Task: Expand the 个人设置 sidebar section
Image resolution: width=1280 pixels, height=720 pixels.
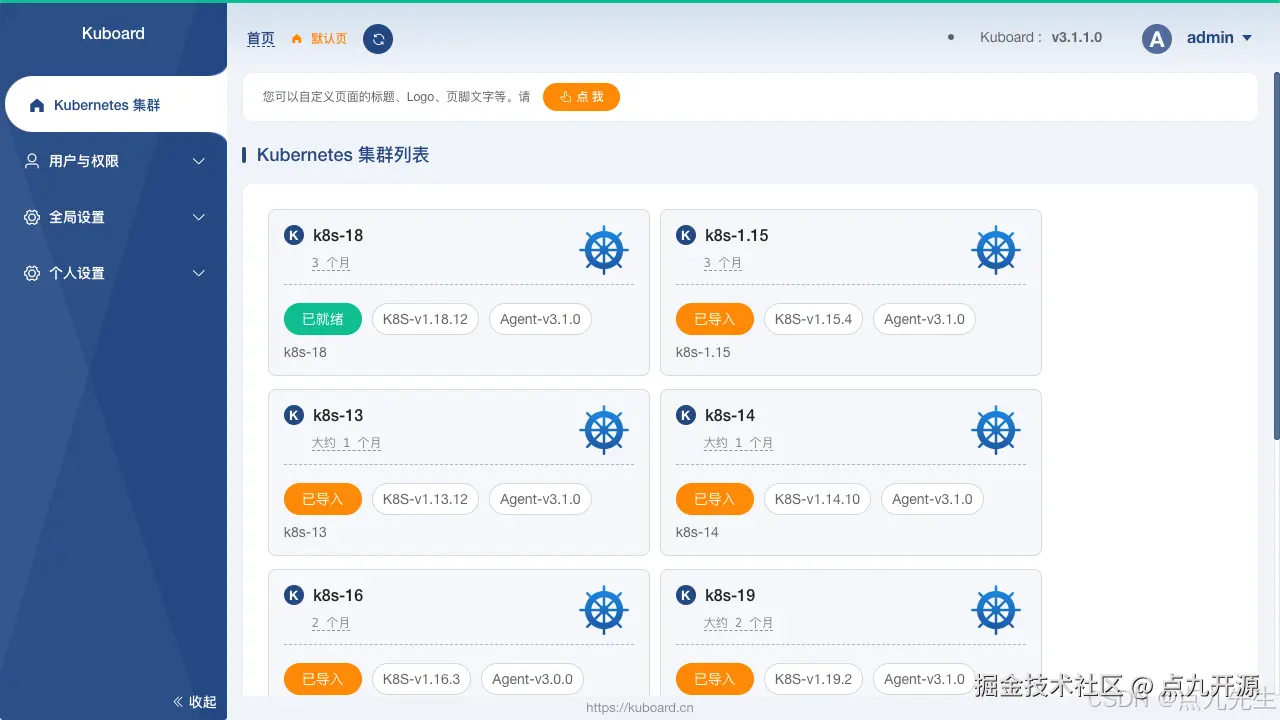Action: (197, 273)
